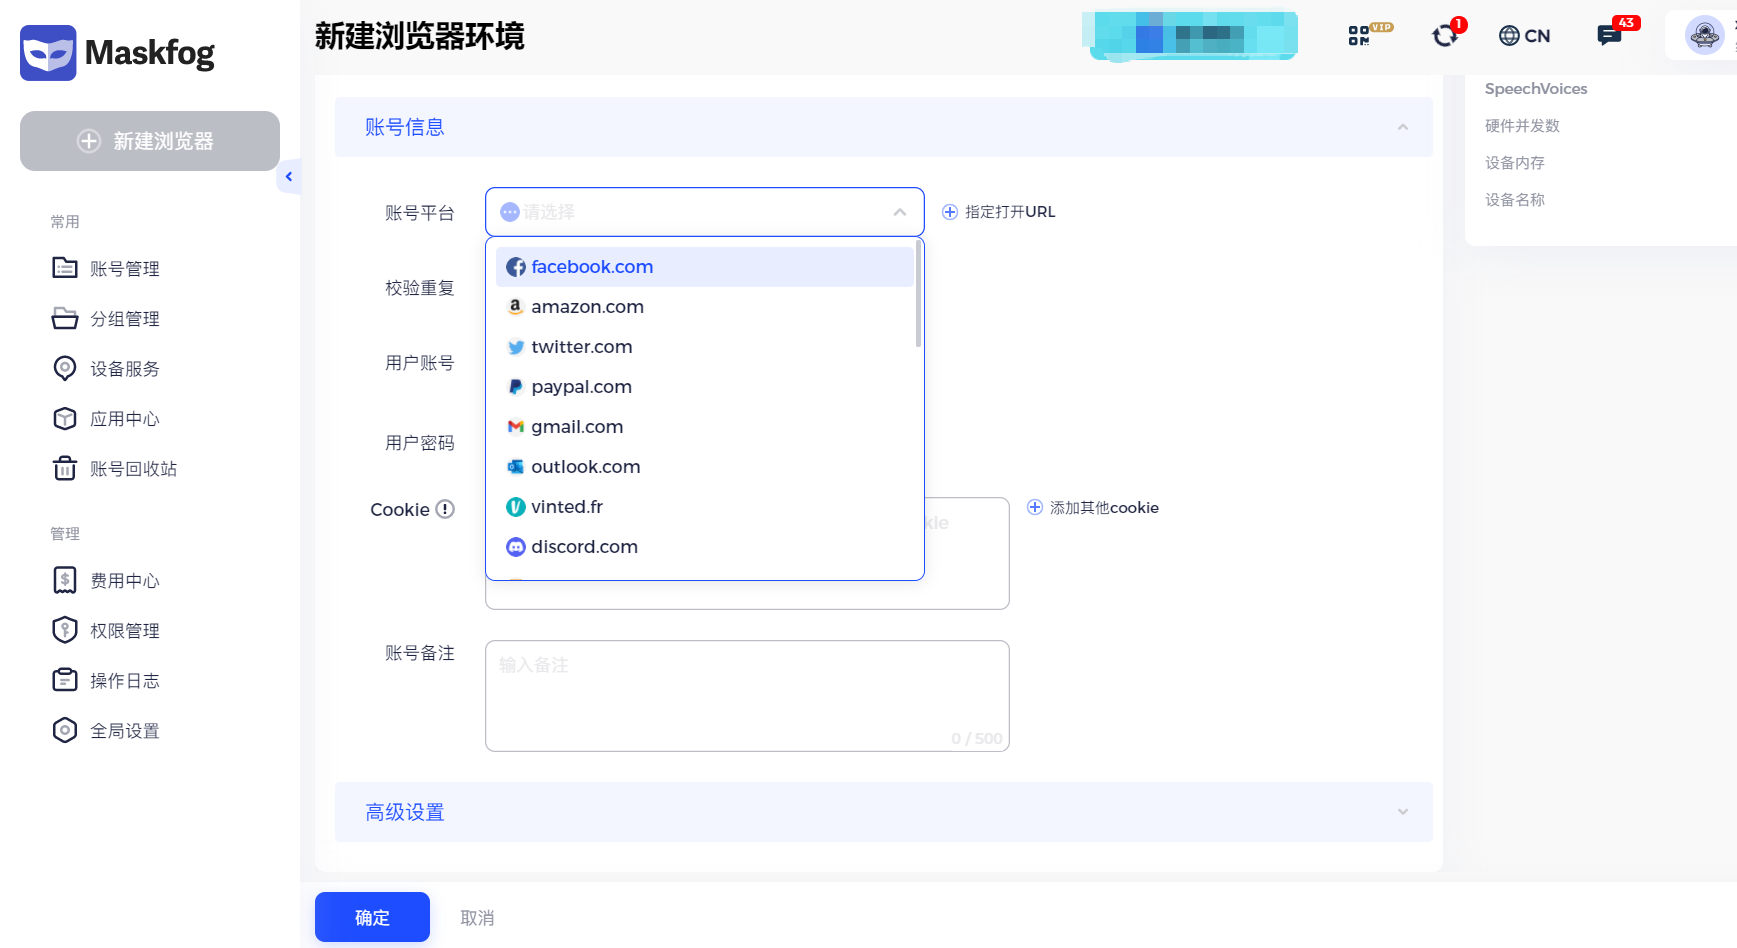This screenshot has height=948, width=1737.
Task: Jump to 设备名称 in the right panel
Action: tap(1515, 200)
